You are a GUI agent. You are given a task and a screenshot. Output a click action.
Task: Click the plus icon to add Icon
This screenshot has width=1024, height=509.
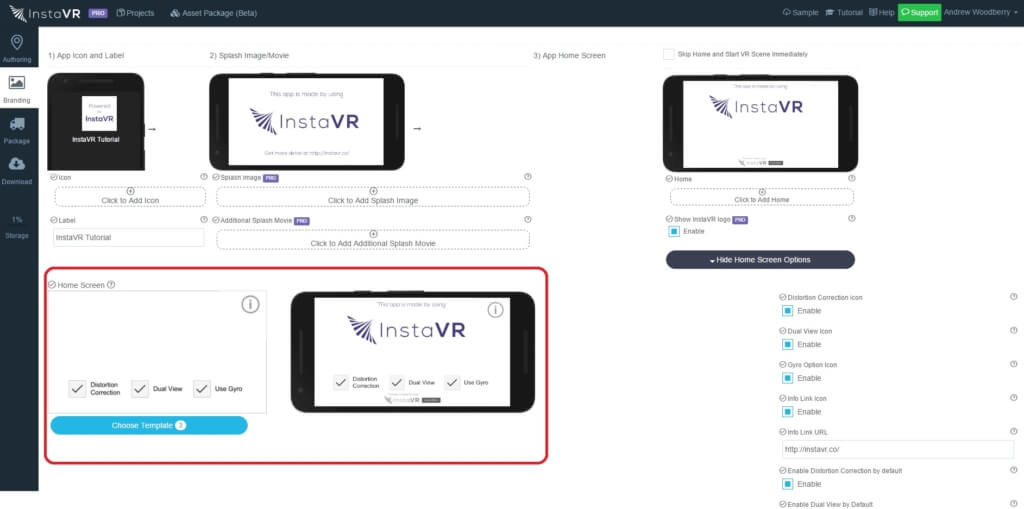coord(130,191)
